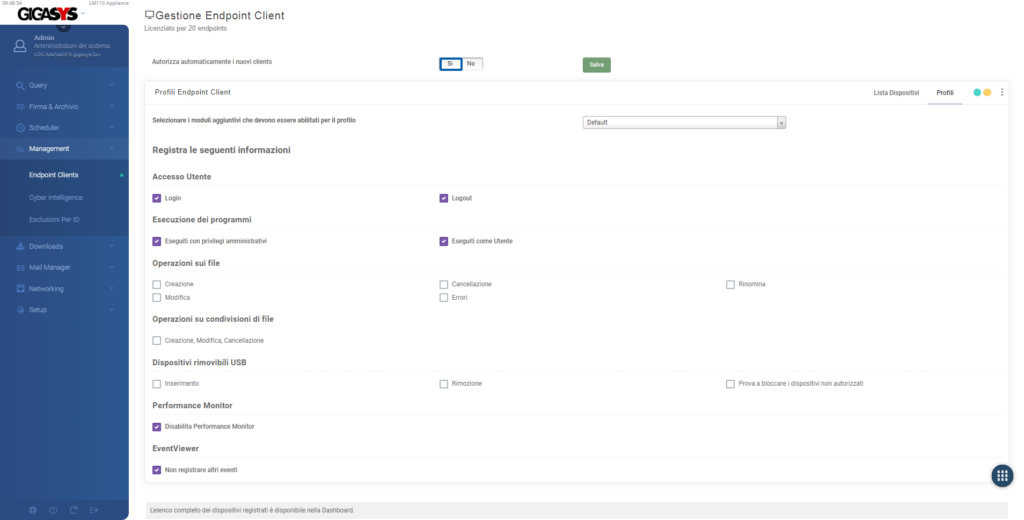The image size is (1024, 520).
Task: Open the Default profile dropdown
Action: click(684, 122)
